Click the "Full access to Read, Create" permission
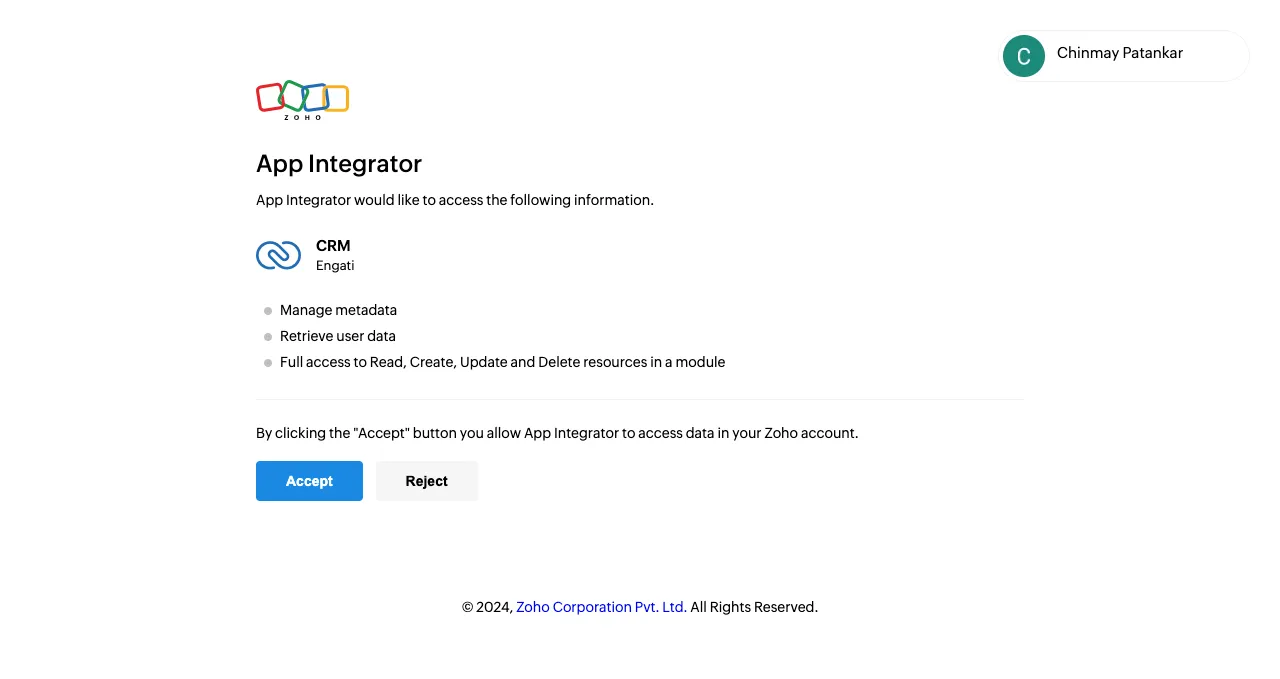 click(502, 362)
